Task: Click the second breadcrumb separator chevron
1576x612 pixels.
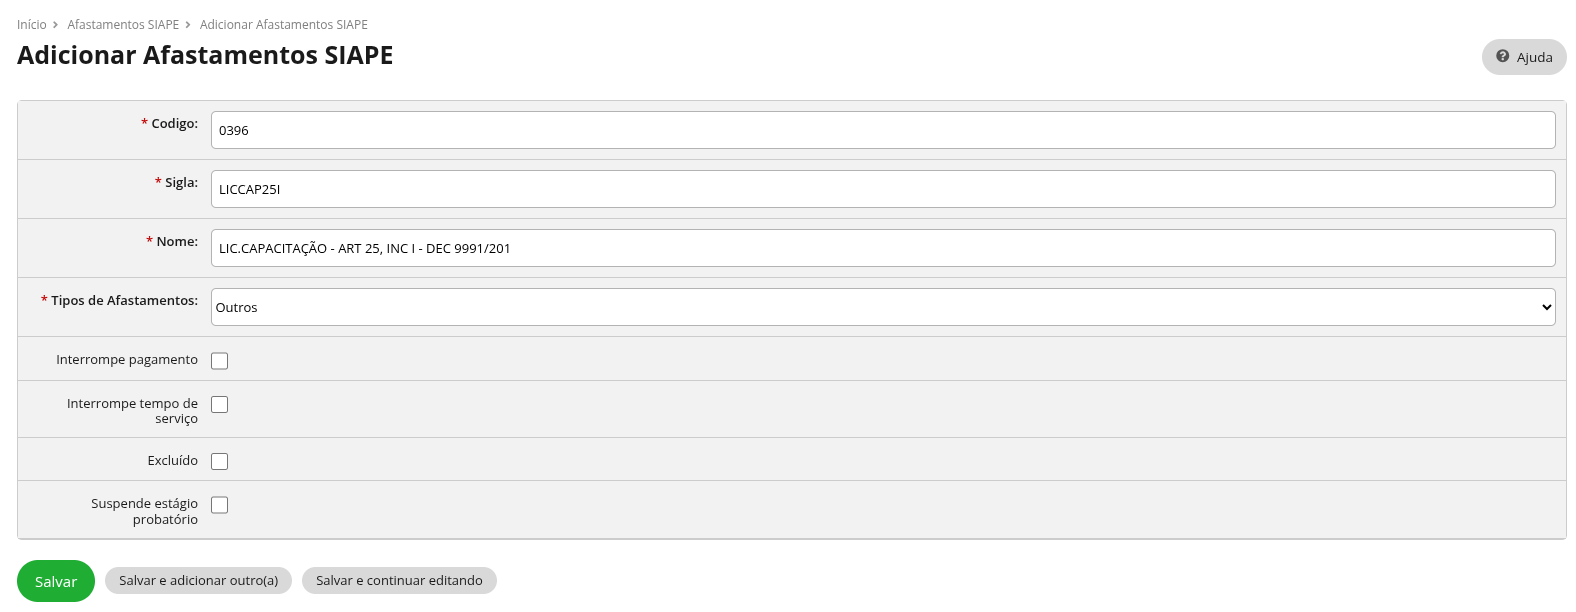Action: [x=188, y=25]
